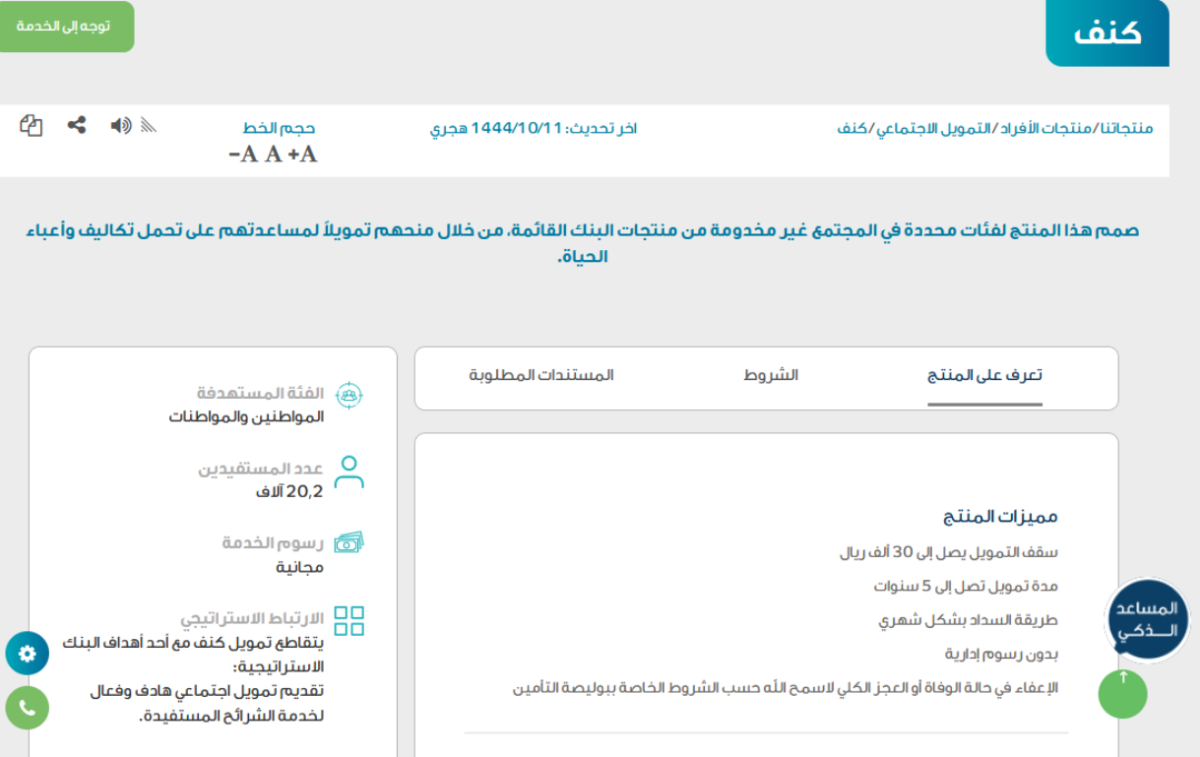Image resolution: width=1200 pixels, height=757 pixels.
Task: Open the المساعد الذكي chat assistant
Action: click(1146, 619)
